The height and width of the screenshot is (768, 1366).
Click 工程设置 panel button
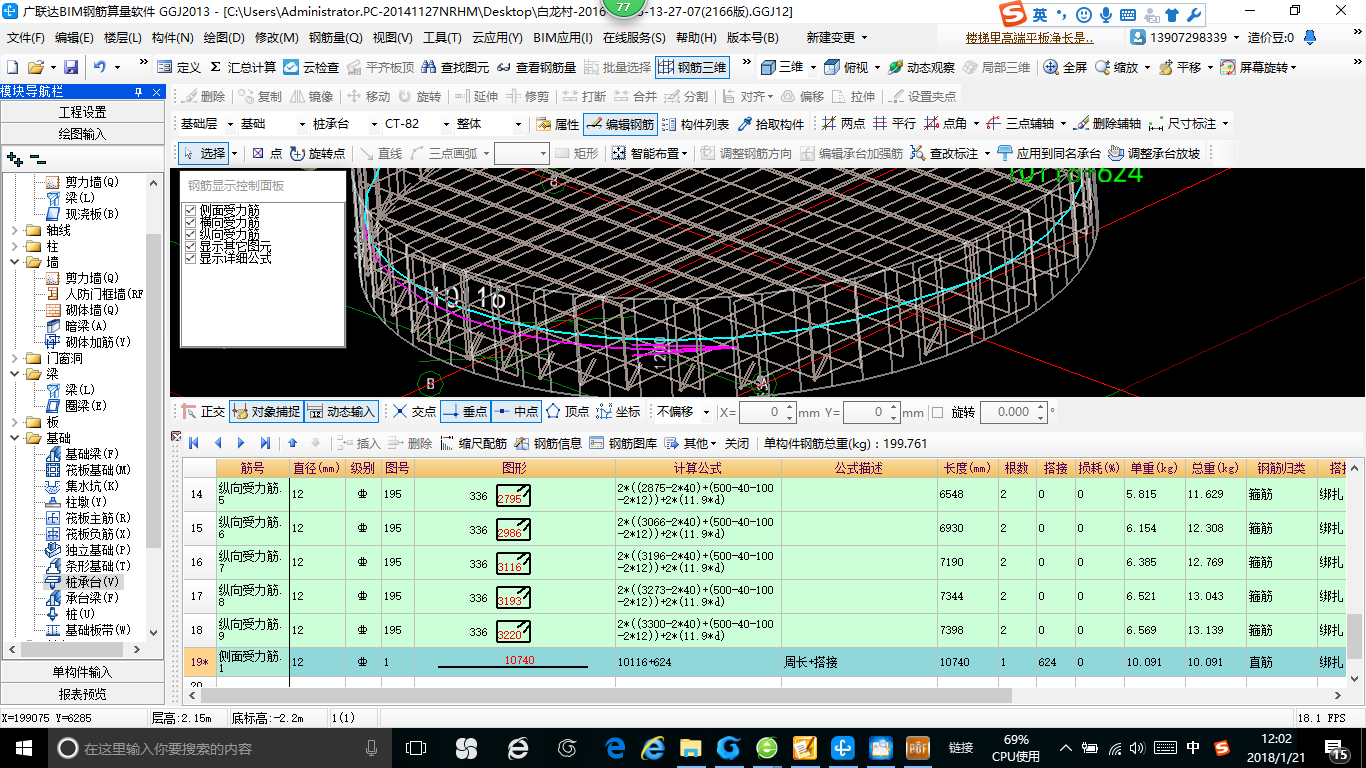82,112
